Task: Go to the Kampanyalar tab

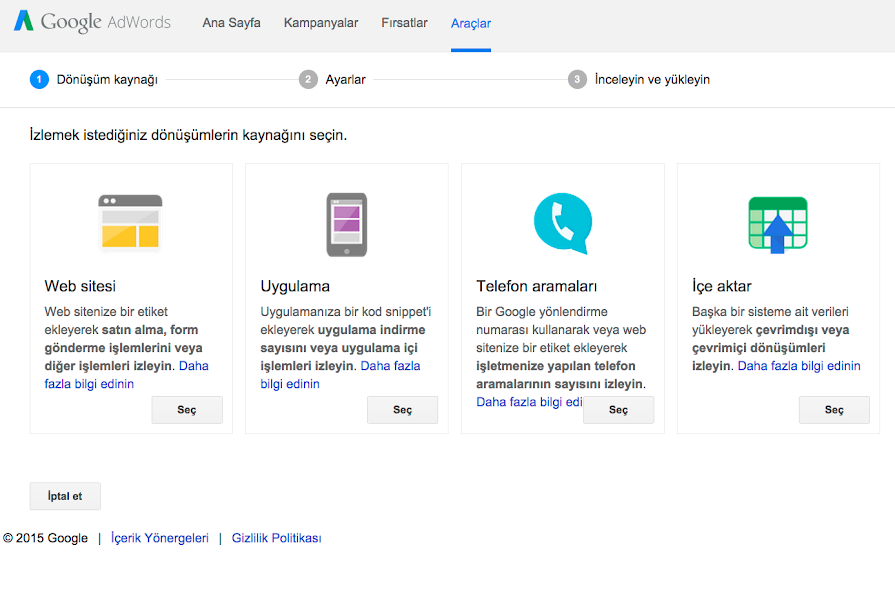Action: click(320, 23)
